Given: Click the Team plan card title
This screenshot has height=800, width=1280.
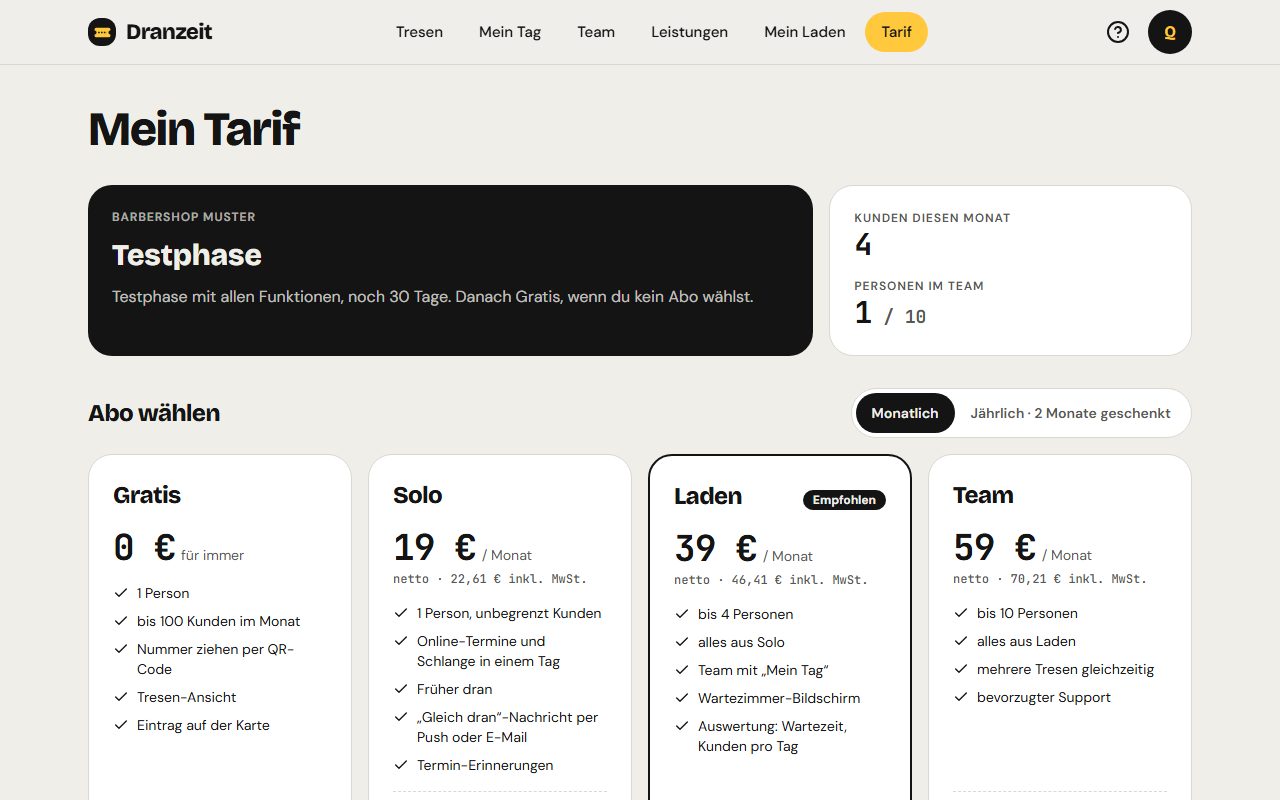Looking at the screenshot, I should [983, 495].
